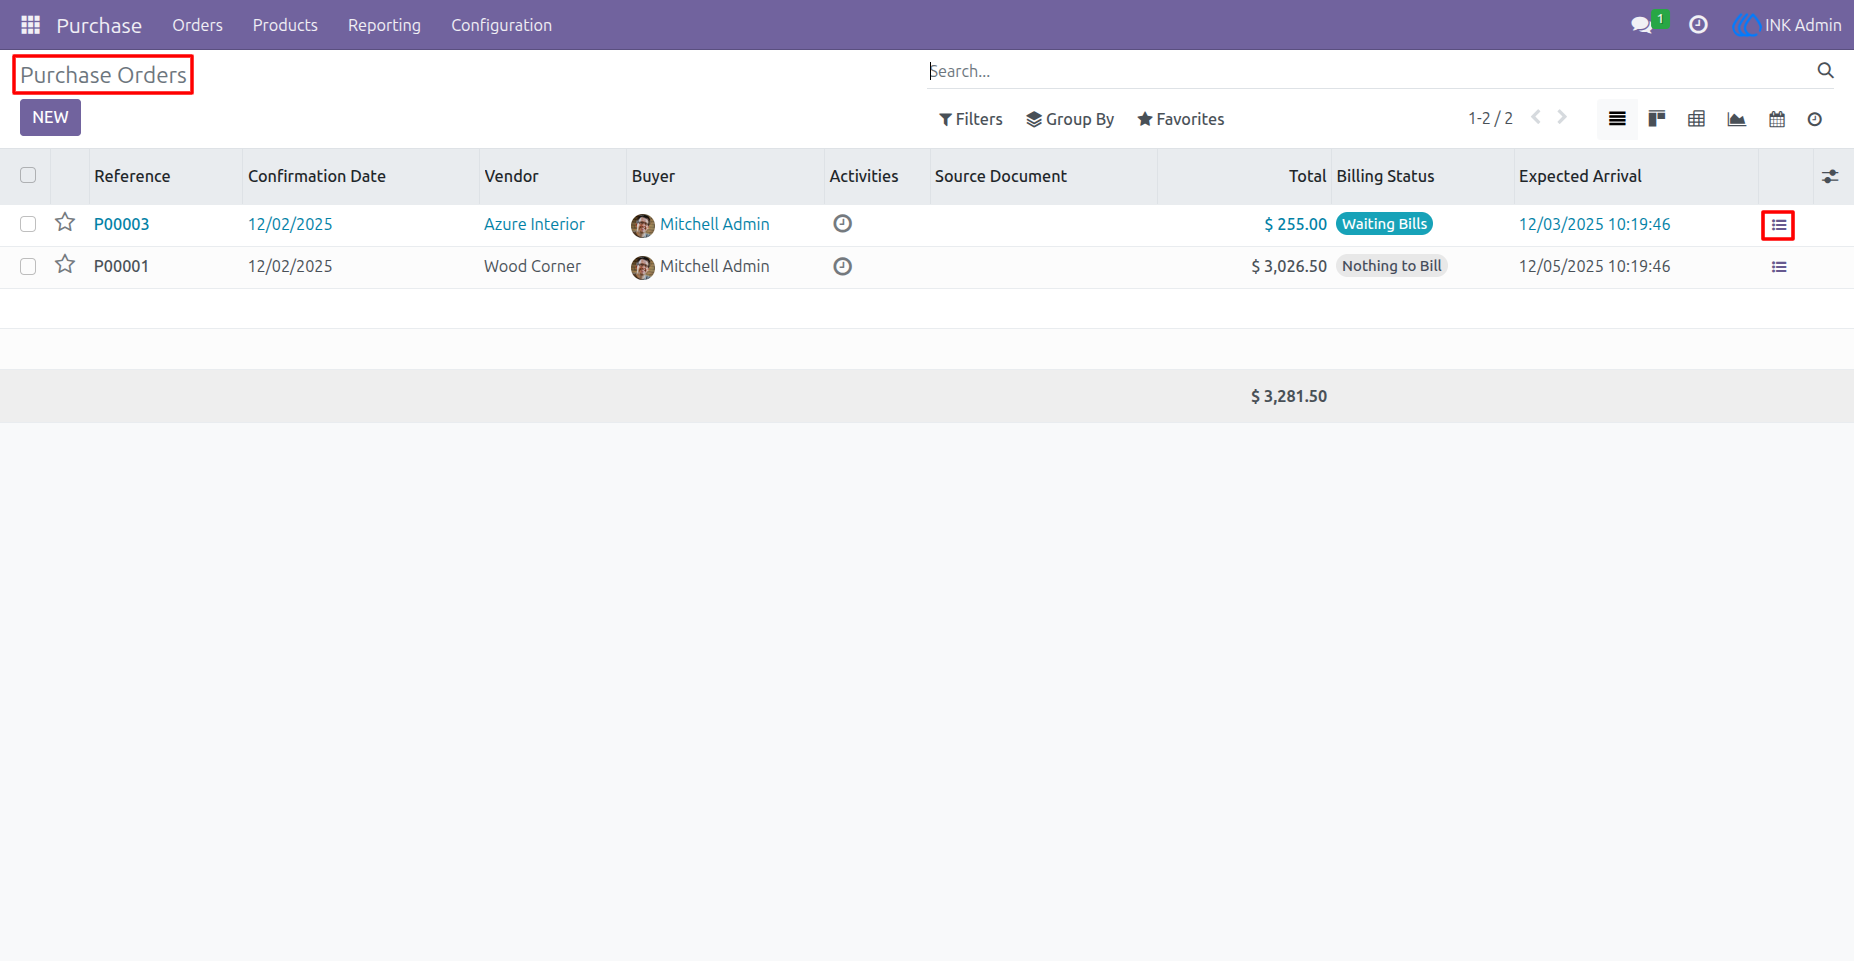1854x961 pixels.
Task: Click the 1-2 / 2 pager counter
Action: (x=1490, y=118)
